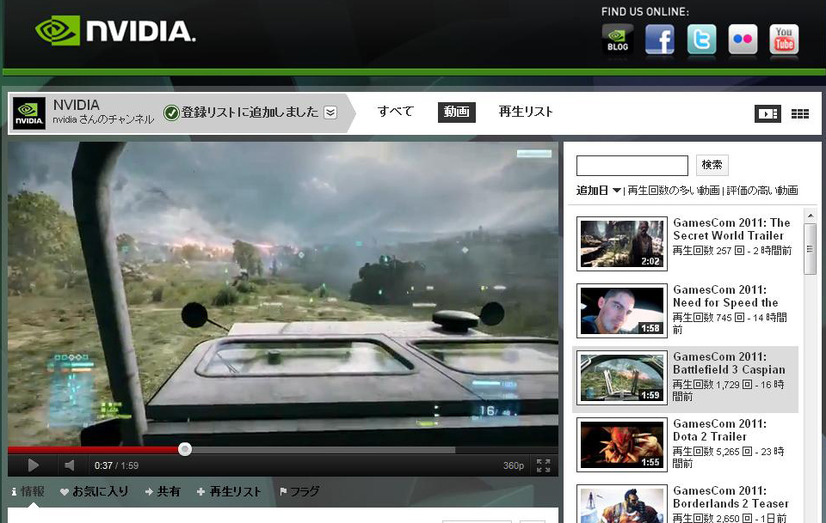Mute the video volume
This screenshot has width=826, height=523.
click(69, 465)
